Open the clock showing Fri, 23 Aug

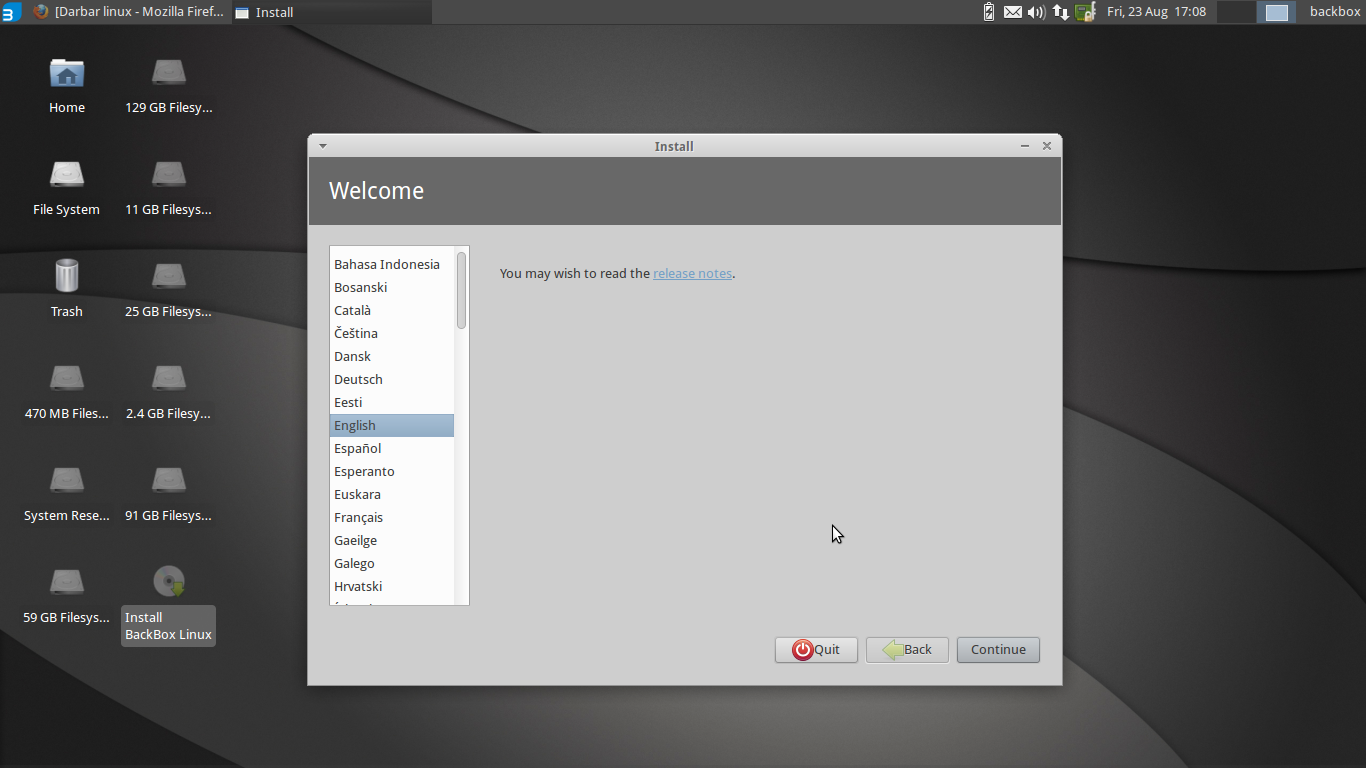pos(1156,12)
